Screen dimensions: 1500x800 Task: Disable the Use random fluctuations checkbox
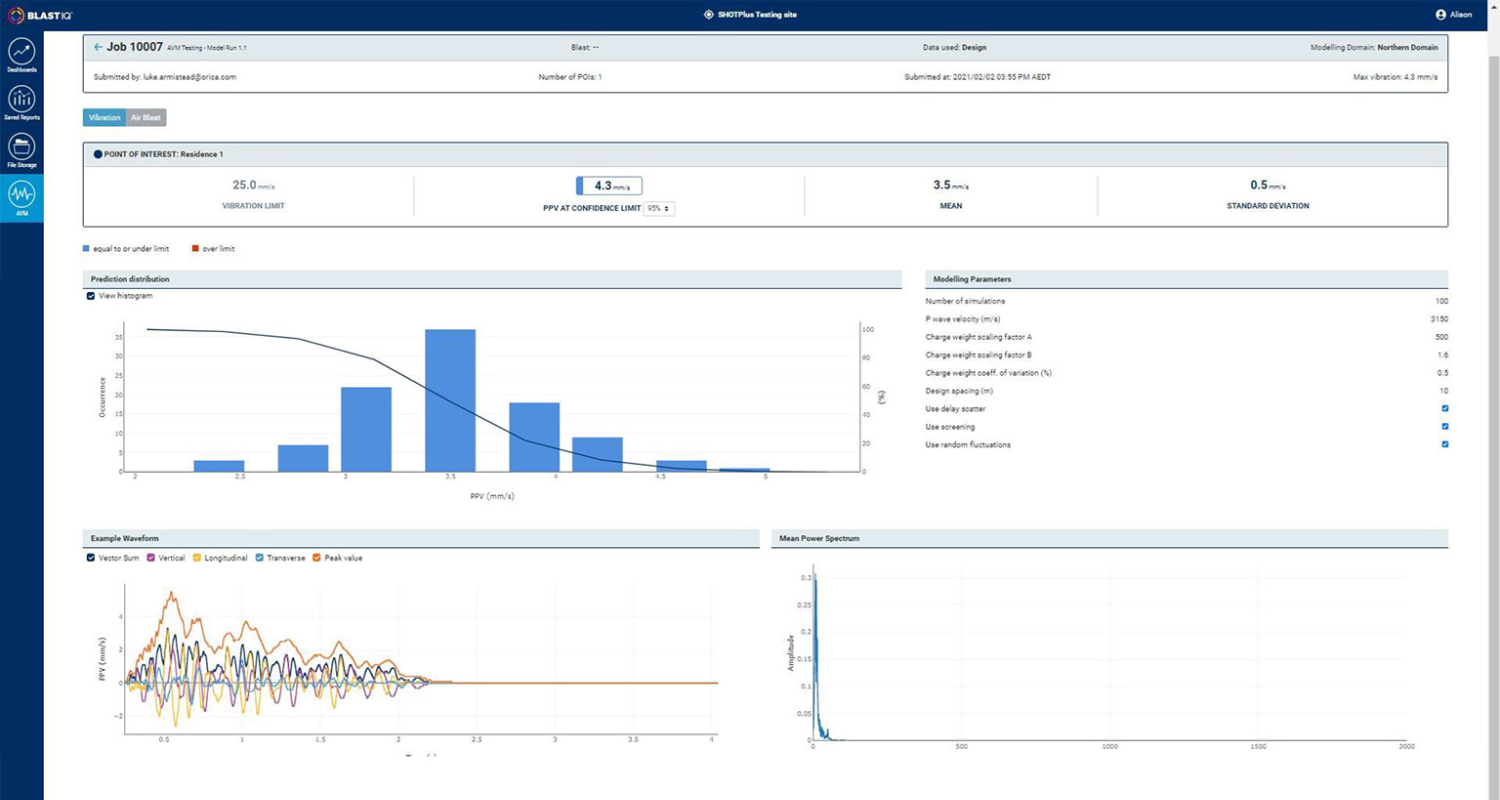1444,444
